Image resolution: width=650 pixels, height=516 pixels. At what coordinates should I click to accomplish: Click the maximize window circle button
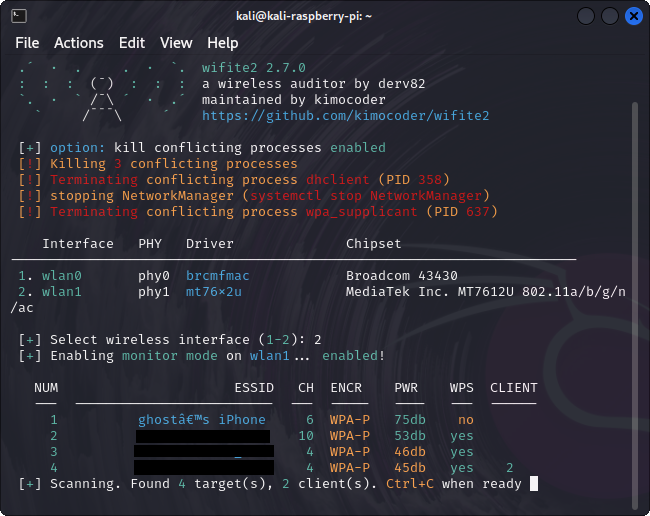[610, 16]
